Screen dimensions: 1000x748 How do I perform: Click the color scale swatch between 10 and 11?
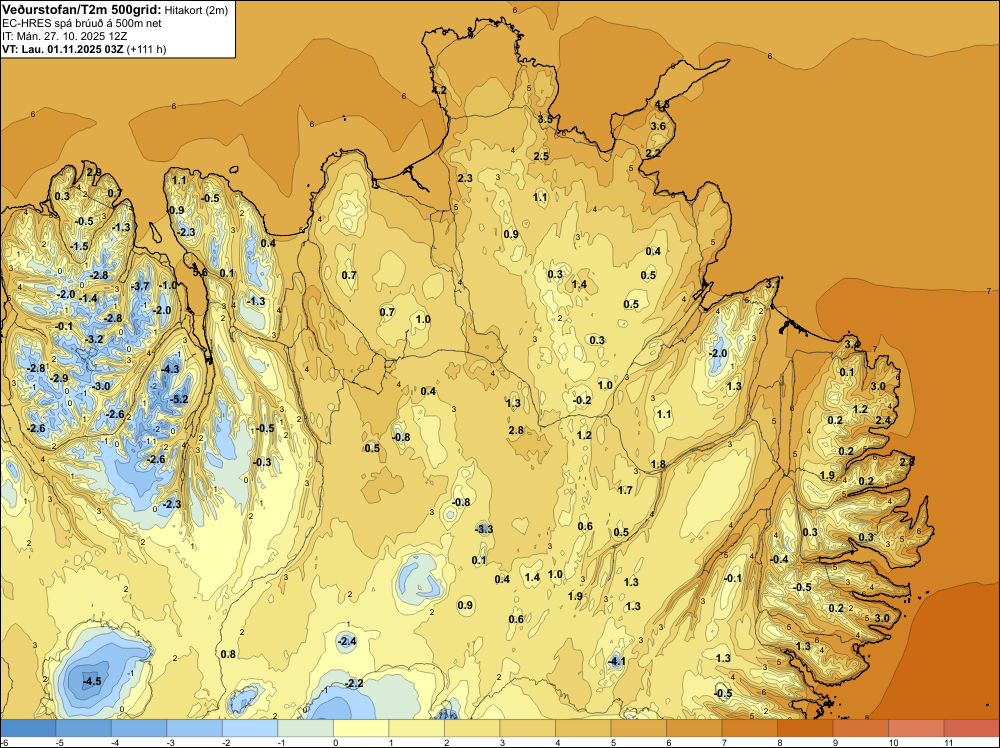tap(916, 728)
